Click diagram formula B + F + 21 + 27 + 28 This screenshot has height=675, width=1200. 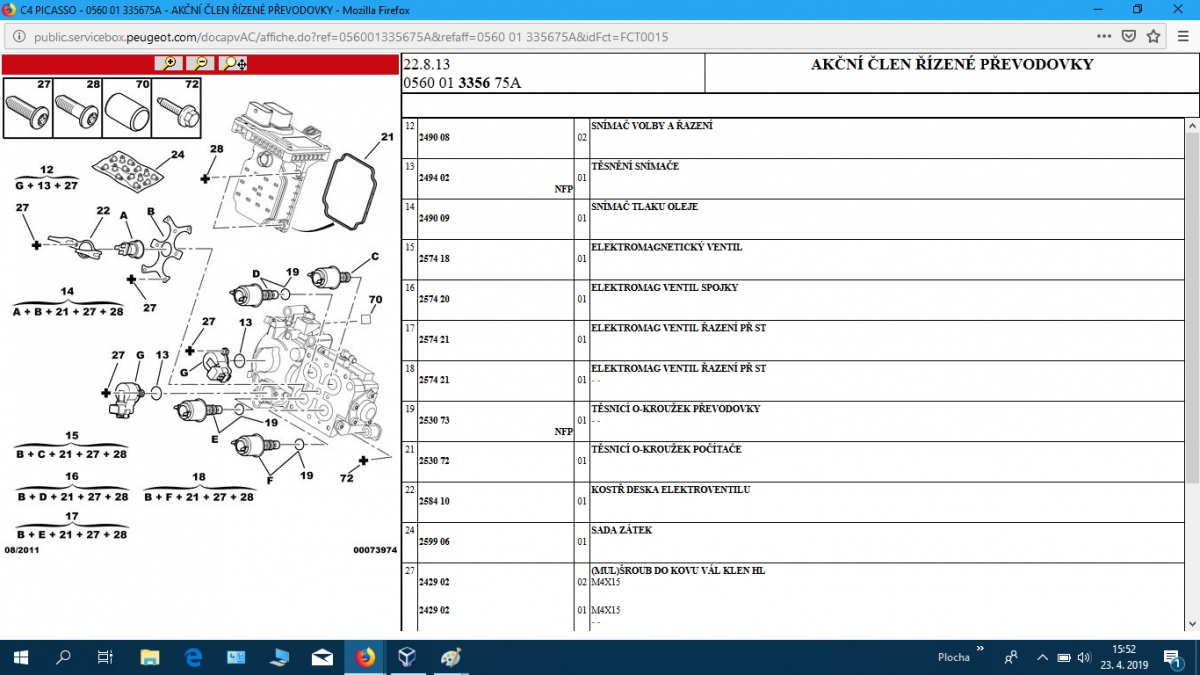pos(199,496)
